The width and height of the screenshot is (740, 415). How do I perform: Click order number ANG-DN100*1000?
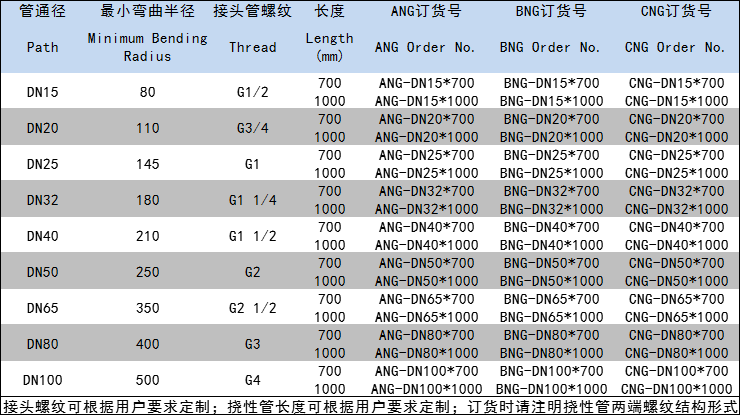pos(422,388)
